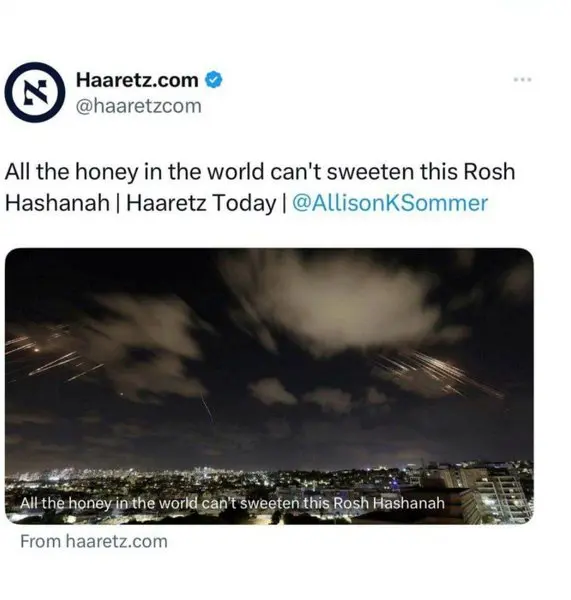Click the light streaks on the photo's left side
571x600 pixels.
click(x=52, y=358)
